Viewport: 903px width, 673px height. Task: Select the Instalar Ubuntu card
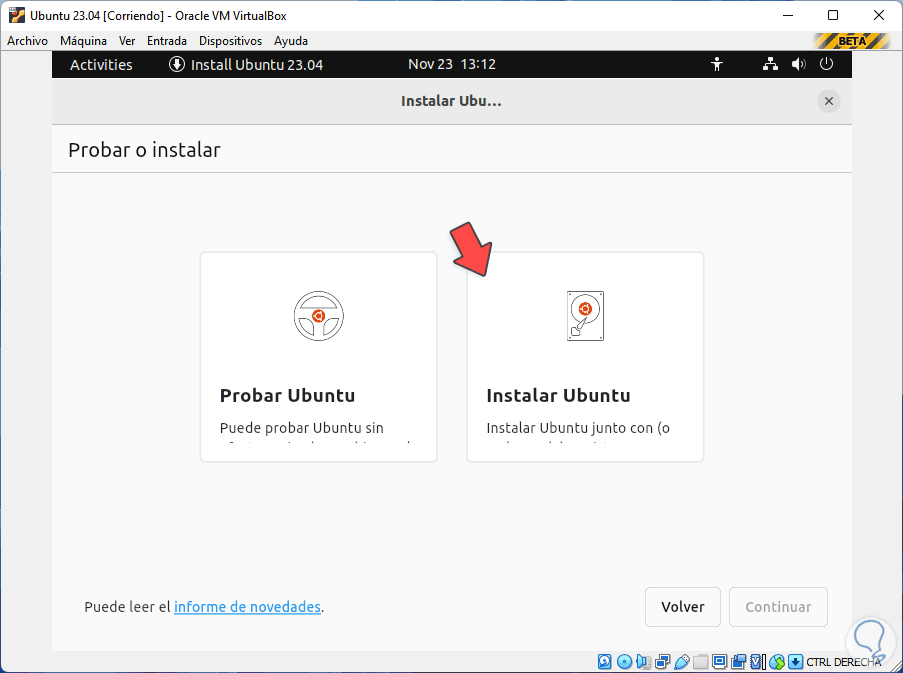click(x=585, y=357)
